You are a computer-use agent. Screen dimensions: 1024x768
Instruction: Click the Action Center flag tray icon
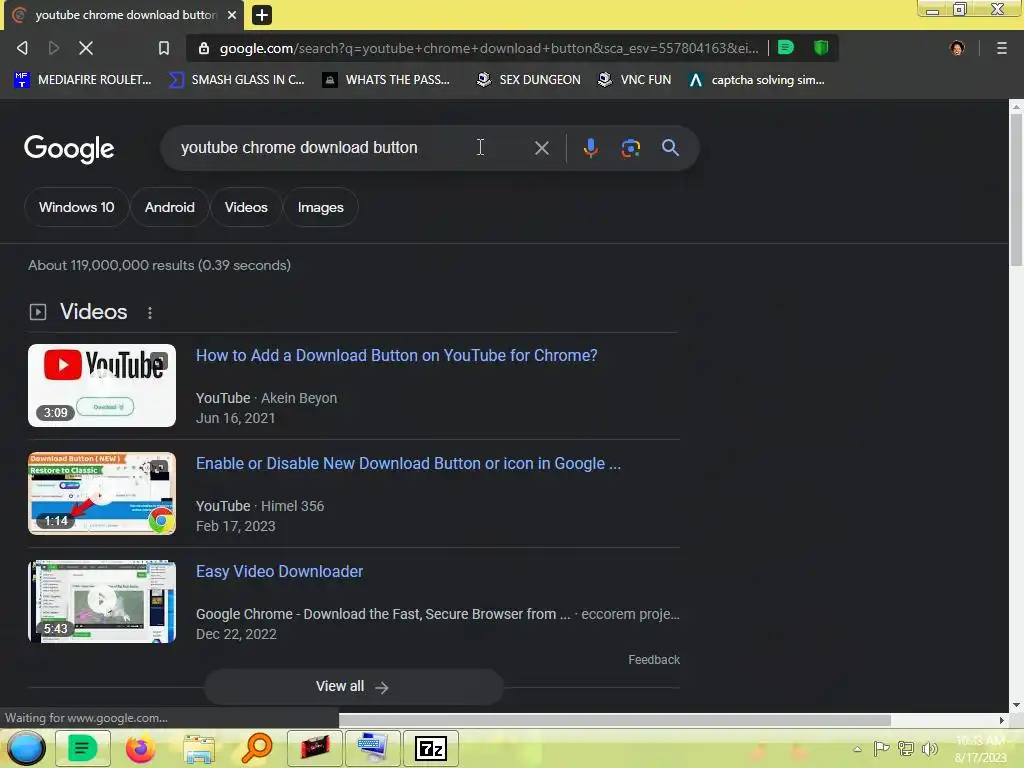pos(881,748)
